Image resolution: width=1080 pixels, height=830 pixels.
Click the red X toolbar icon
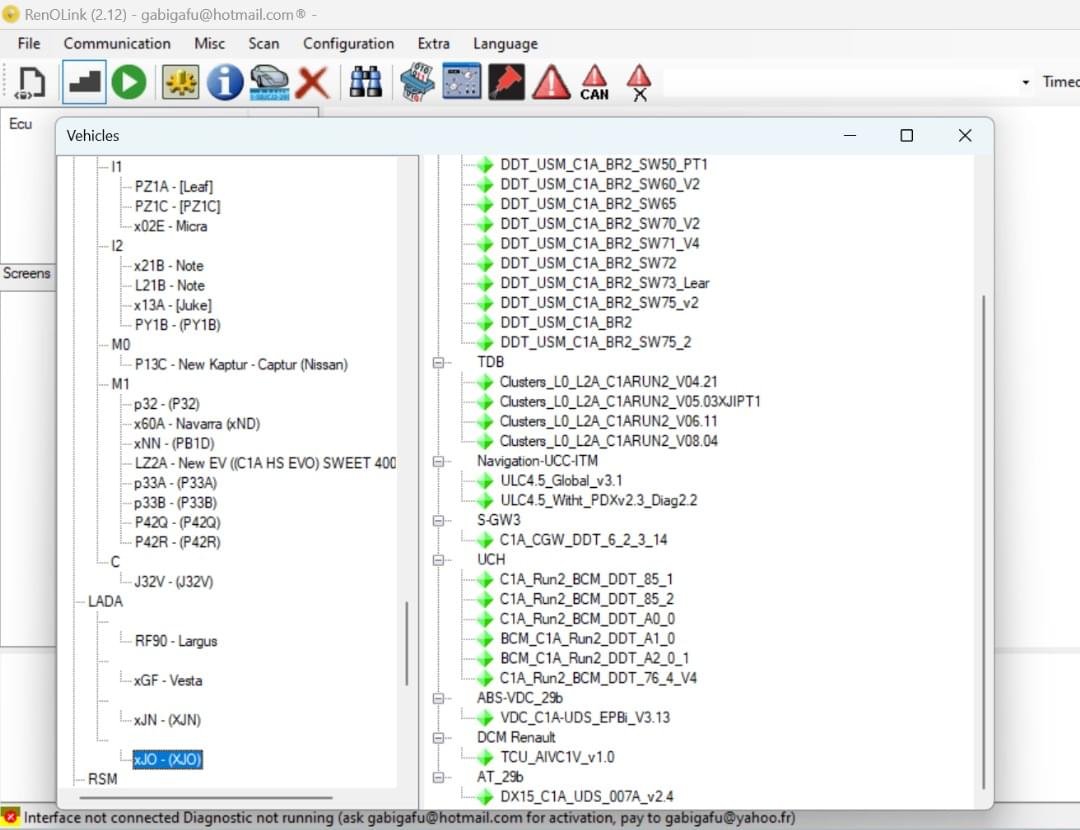313,82
